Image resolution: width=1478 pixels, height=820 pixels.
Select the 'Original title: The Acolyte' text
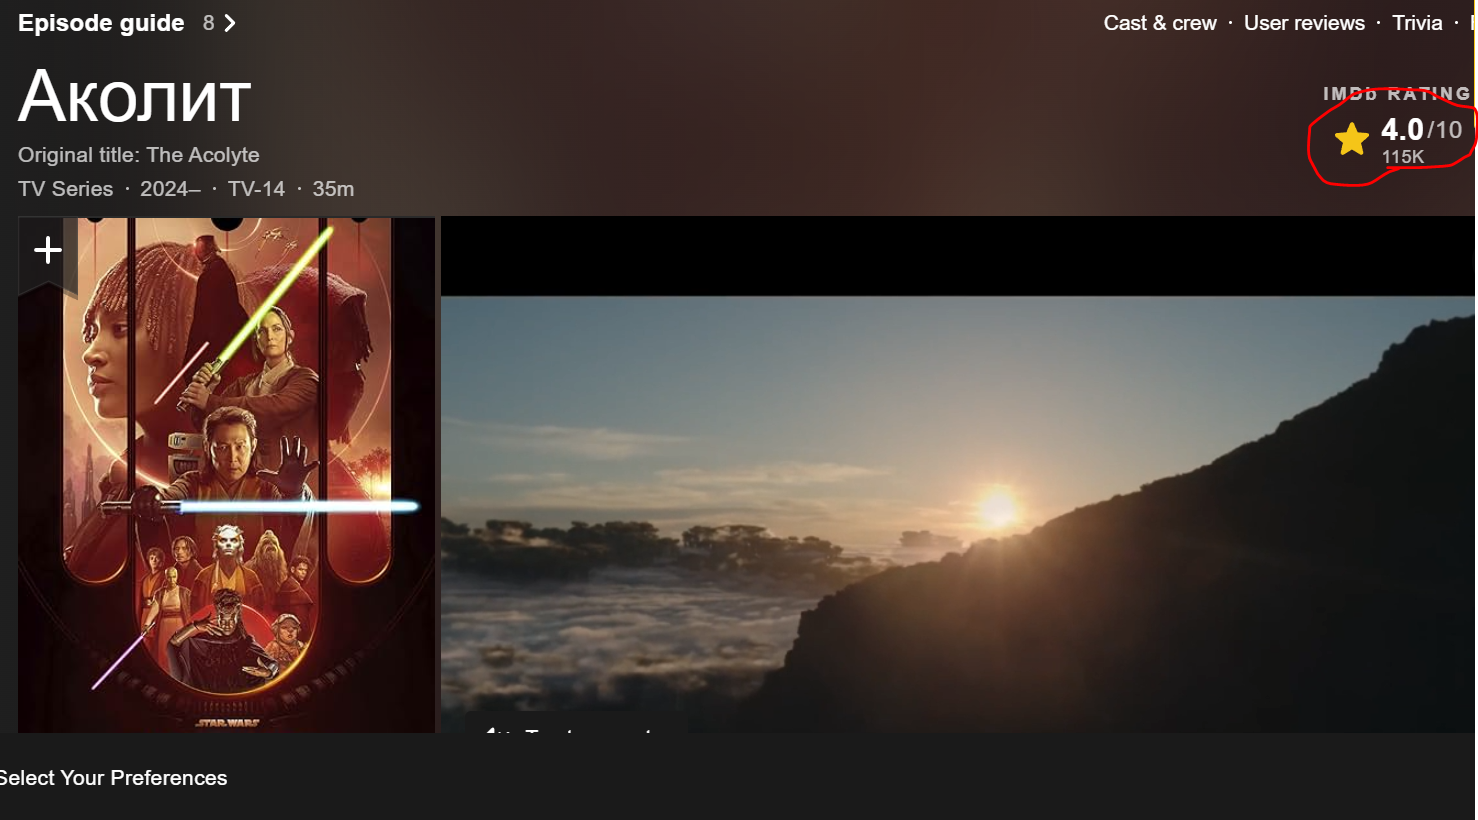[x=139, y=155]
